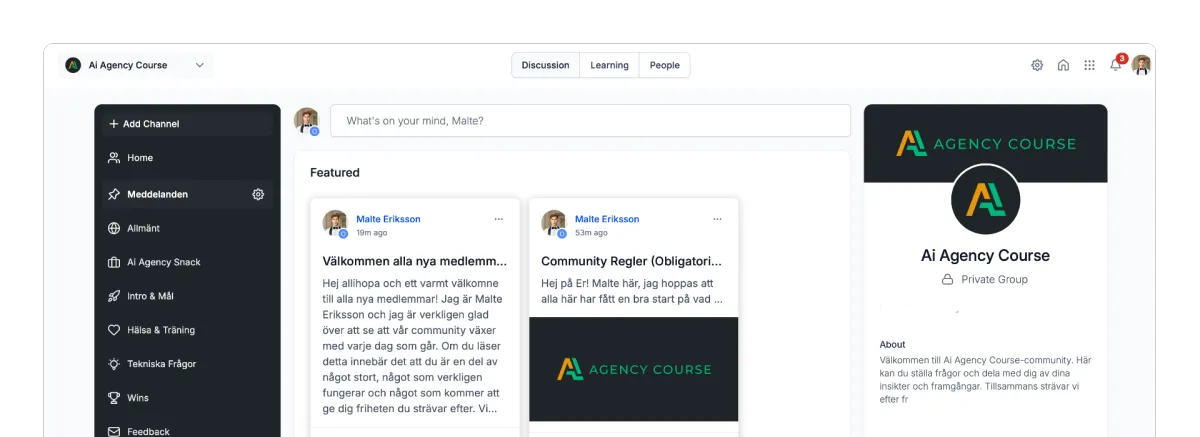The image size is (1200, 437).
Task: Click avatar next to the post input
Action: point(306,121)
